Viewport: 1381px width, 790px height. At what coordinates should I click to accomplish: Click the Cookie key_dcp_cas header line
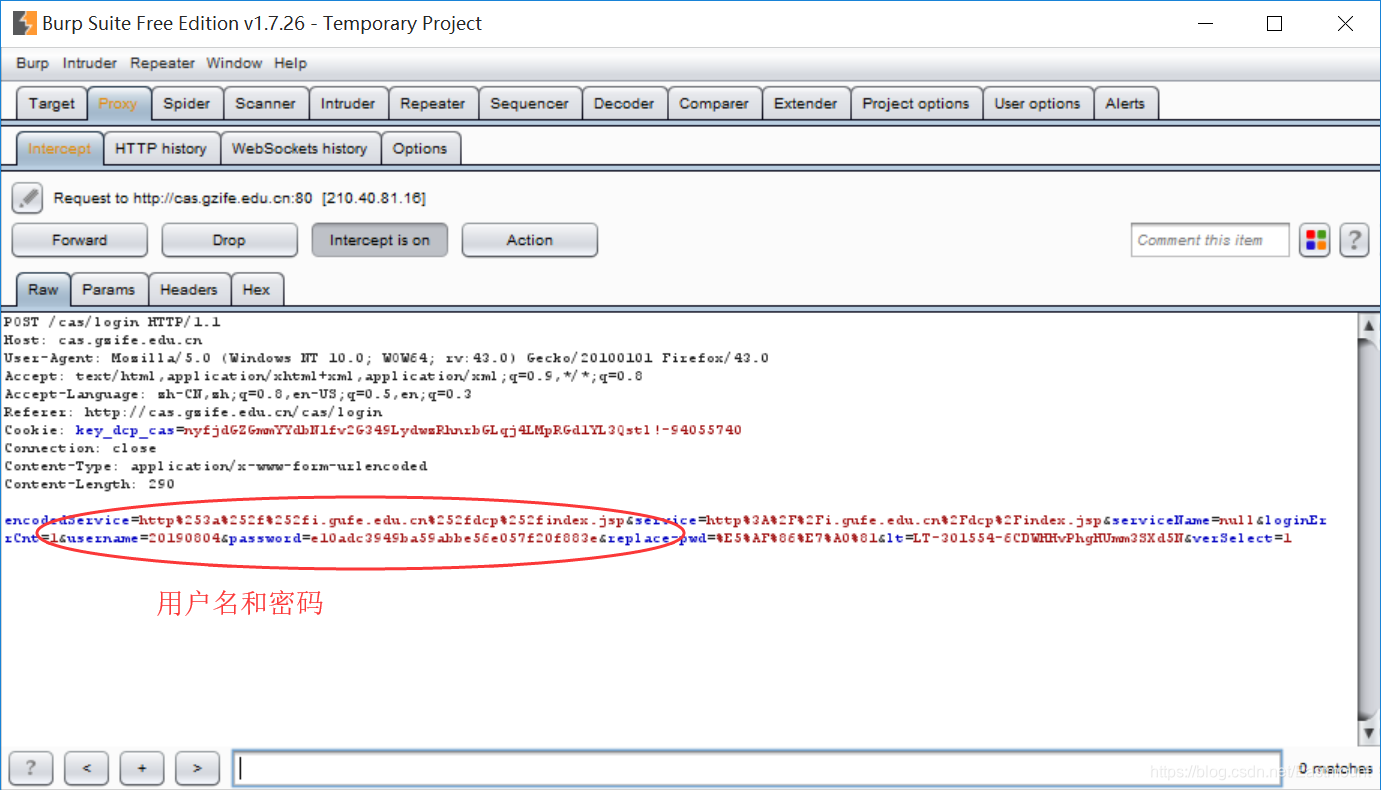pyautogui.click(x=373, y=430)
